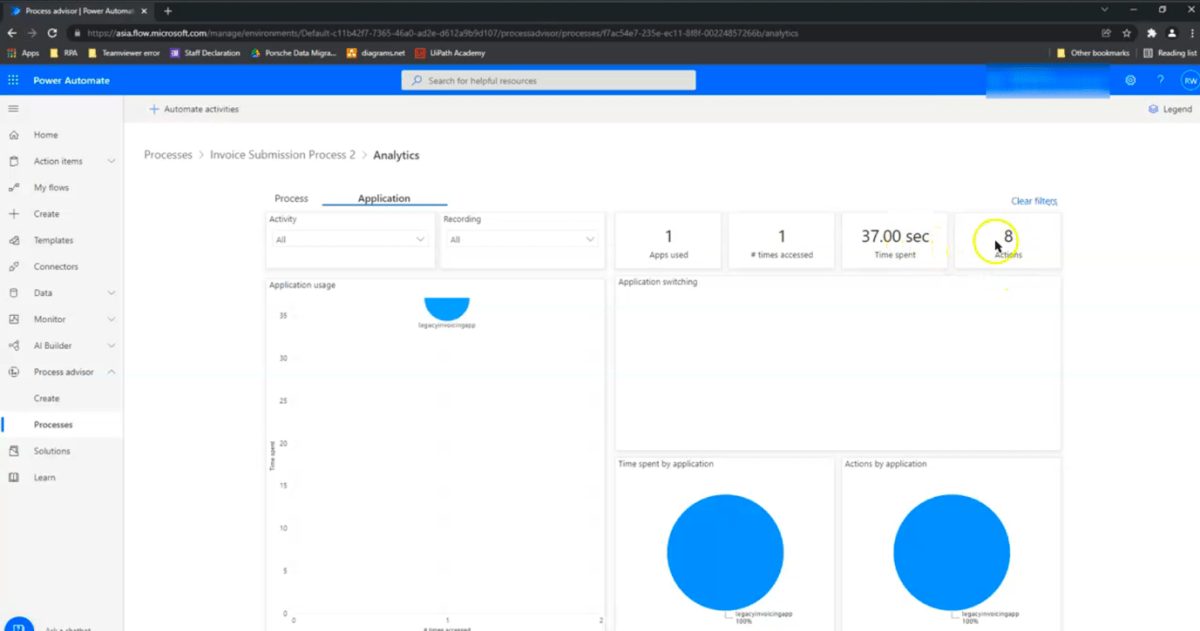This screenshot has width=1200, height=631.
Task: Click the Data icon in sidebar
Action: [14, 293]
